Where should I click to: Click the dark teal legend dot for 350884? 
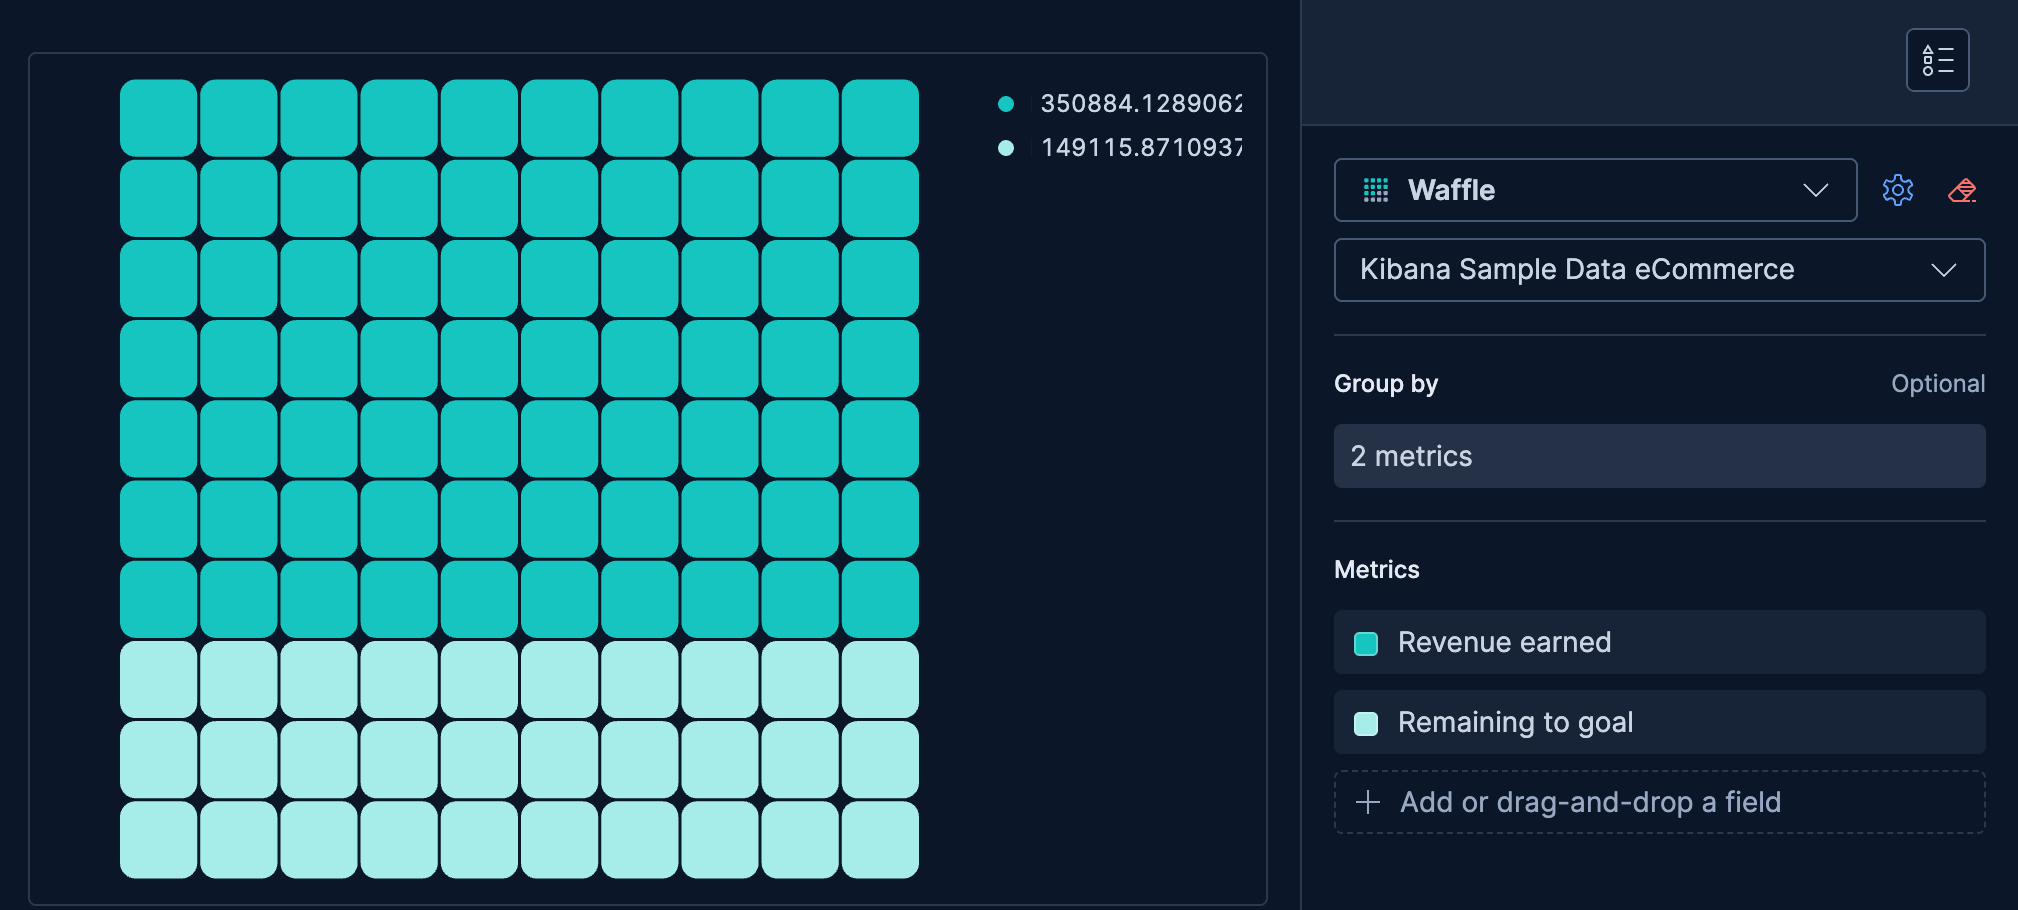pos(1006,104)
